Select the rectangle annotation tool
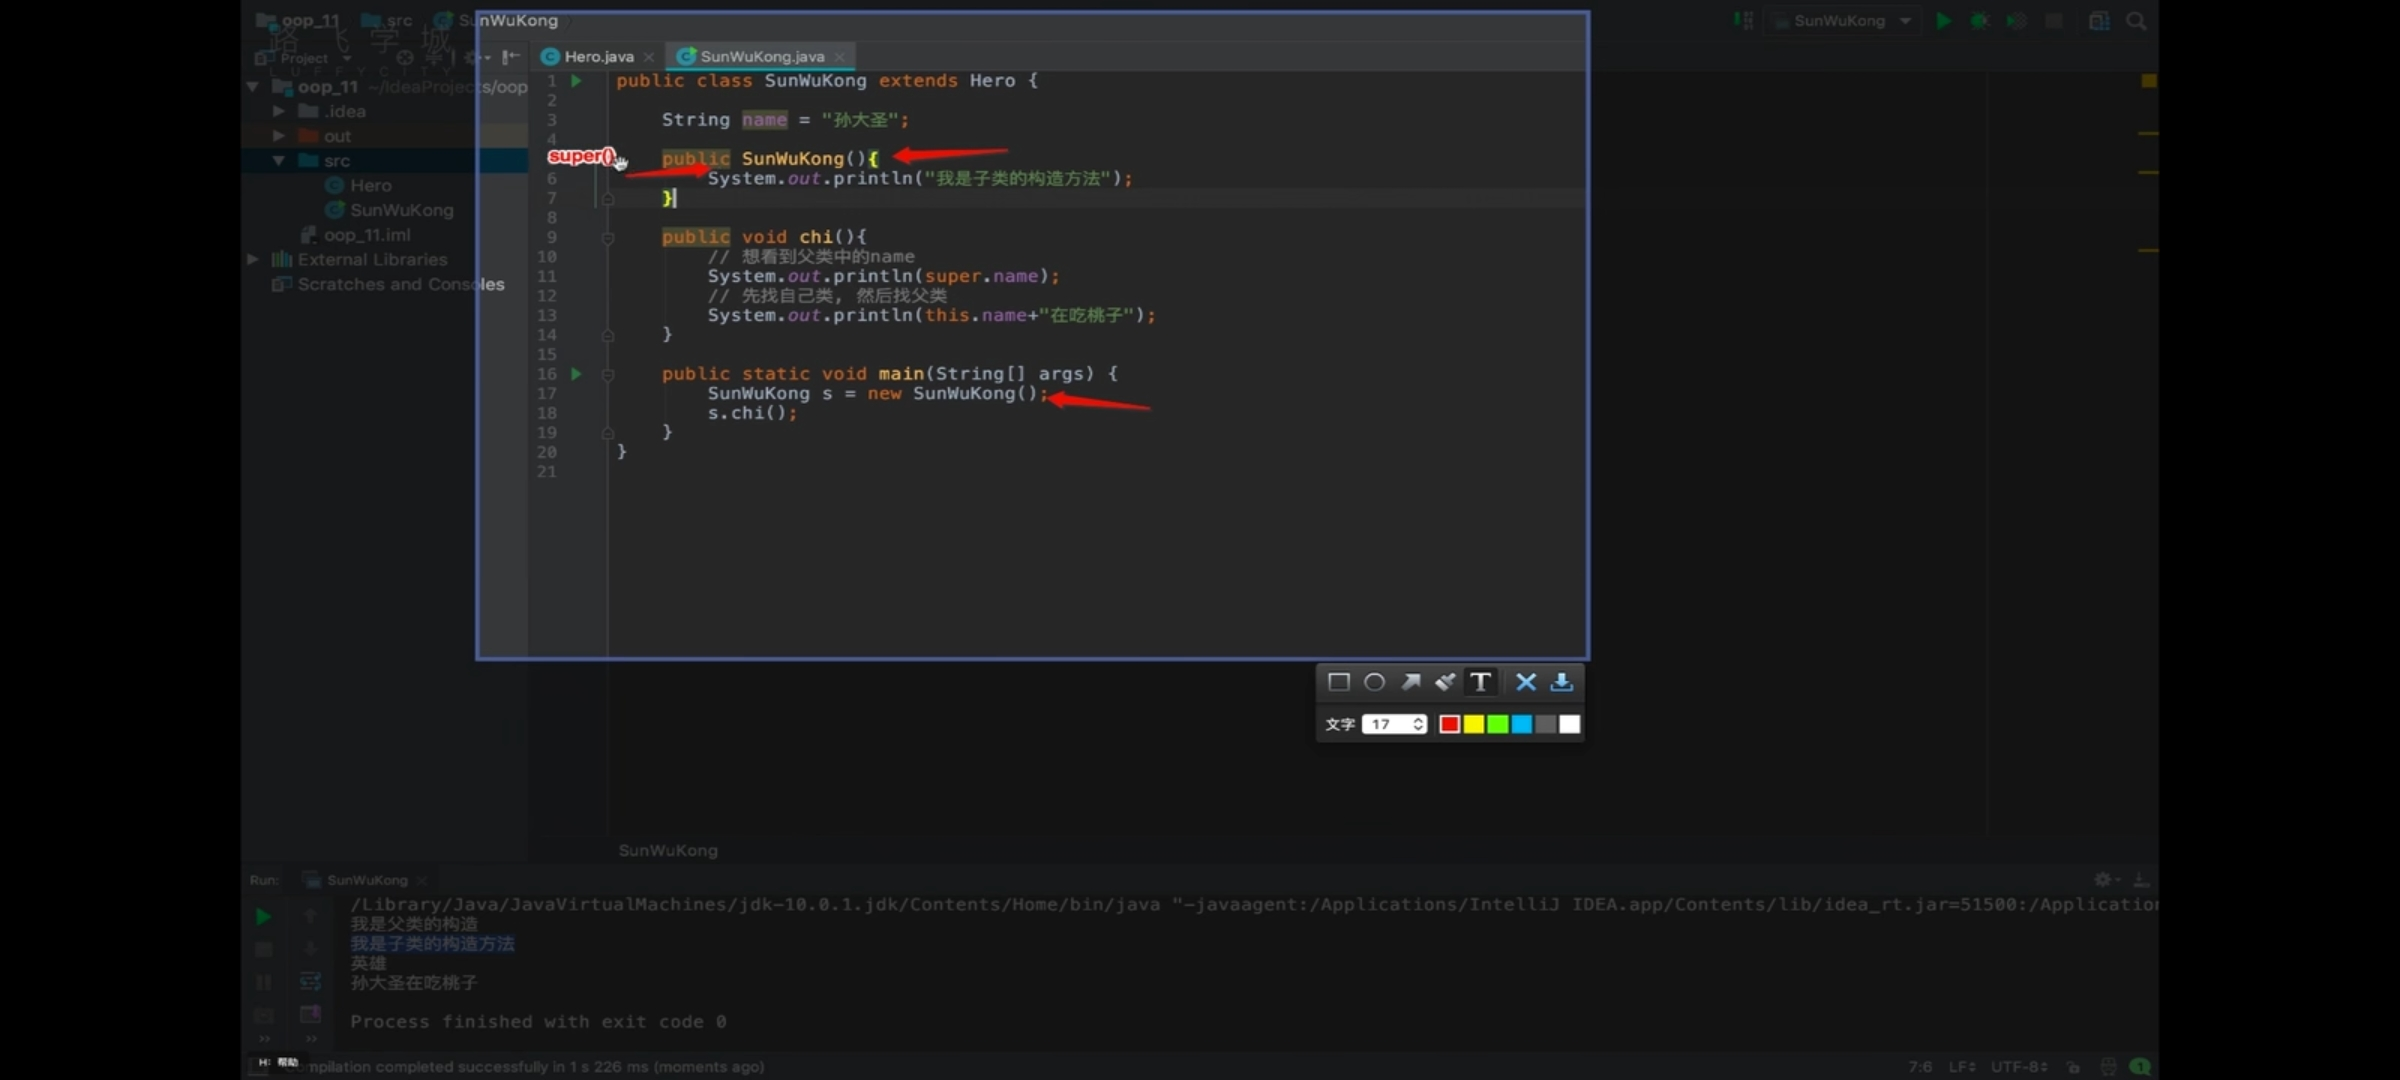This screenshot has height=1080, width=2400. click(x=1338, y=682)
